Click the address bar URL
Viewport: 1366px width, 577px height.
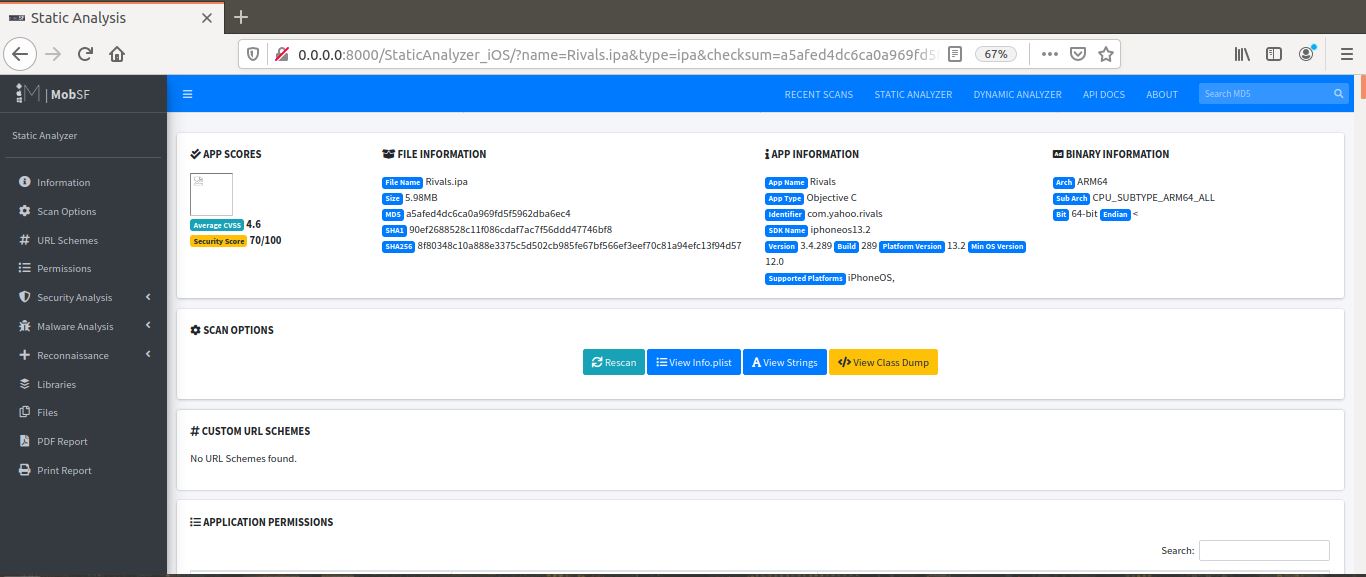[x=616, y=54]
